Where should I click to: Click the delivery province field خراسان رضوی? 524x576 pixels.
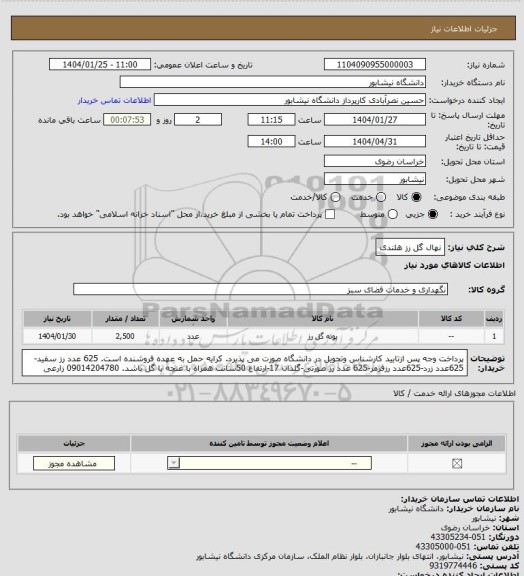(x=375, y=161)
